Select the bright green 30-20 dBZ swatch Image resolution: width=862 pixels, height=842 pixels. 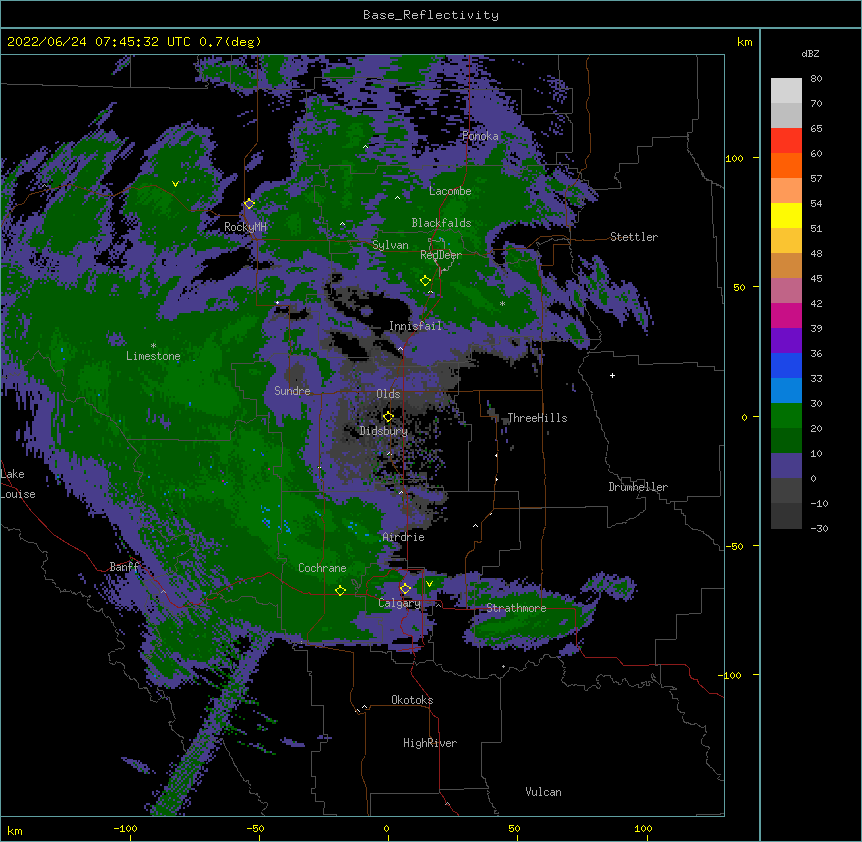click(786, 416)
